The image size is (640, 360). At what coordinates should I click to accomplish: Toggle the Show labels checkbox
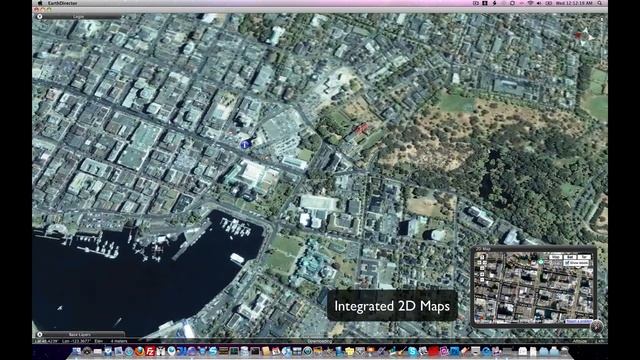567,263
